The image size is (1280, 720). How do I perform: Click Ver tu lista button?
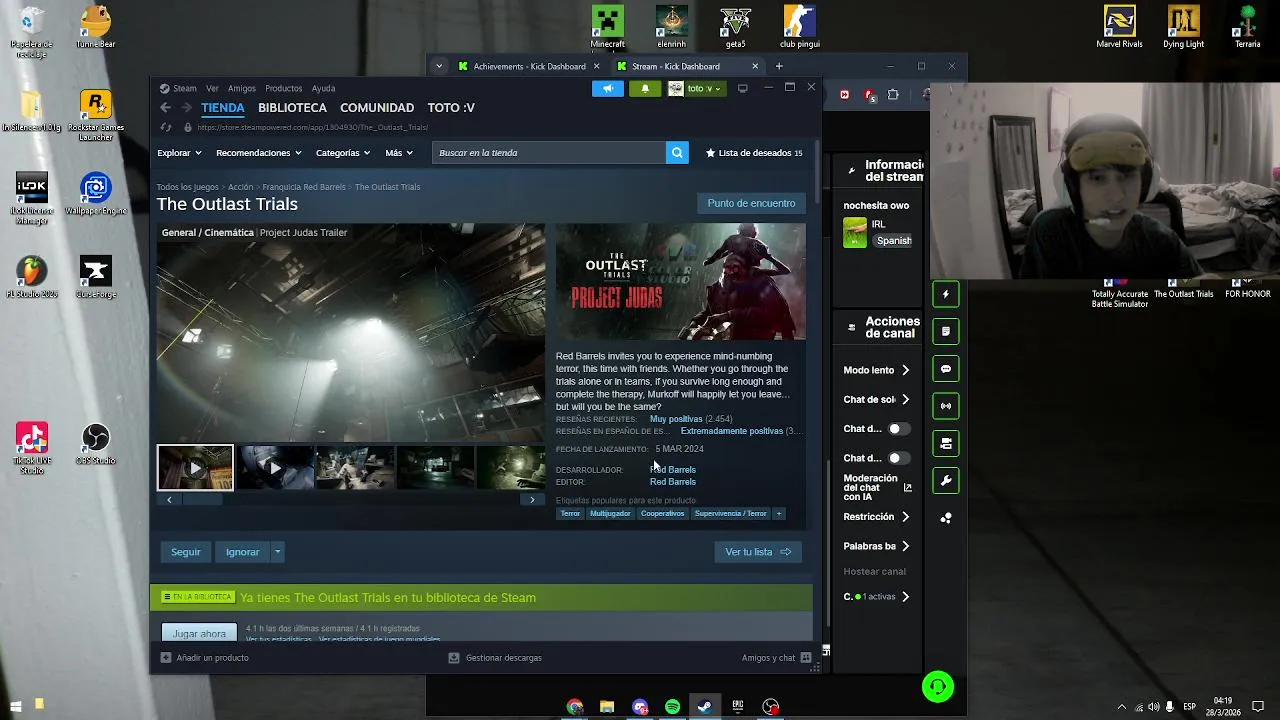tap(758, 552)
